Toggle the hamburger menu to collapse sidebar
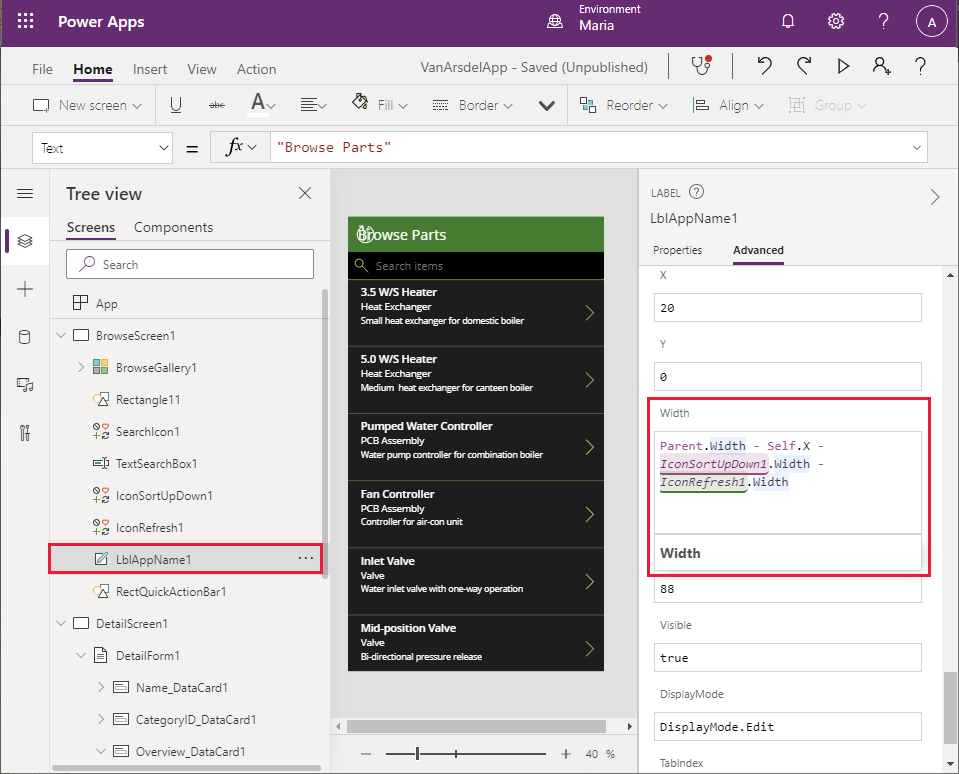The width and height of the screenshot is (959, 774). [x=25, y=194]
